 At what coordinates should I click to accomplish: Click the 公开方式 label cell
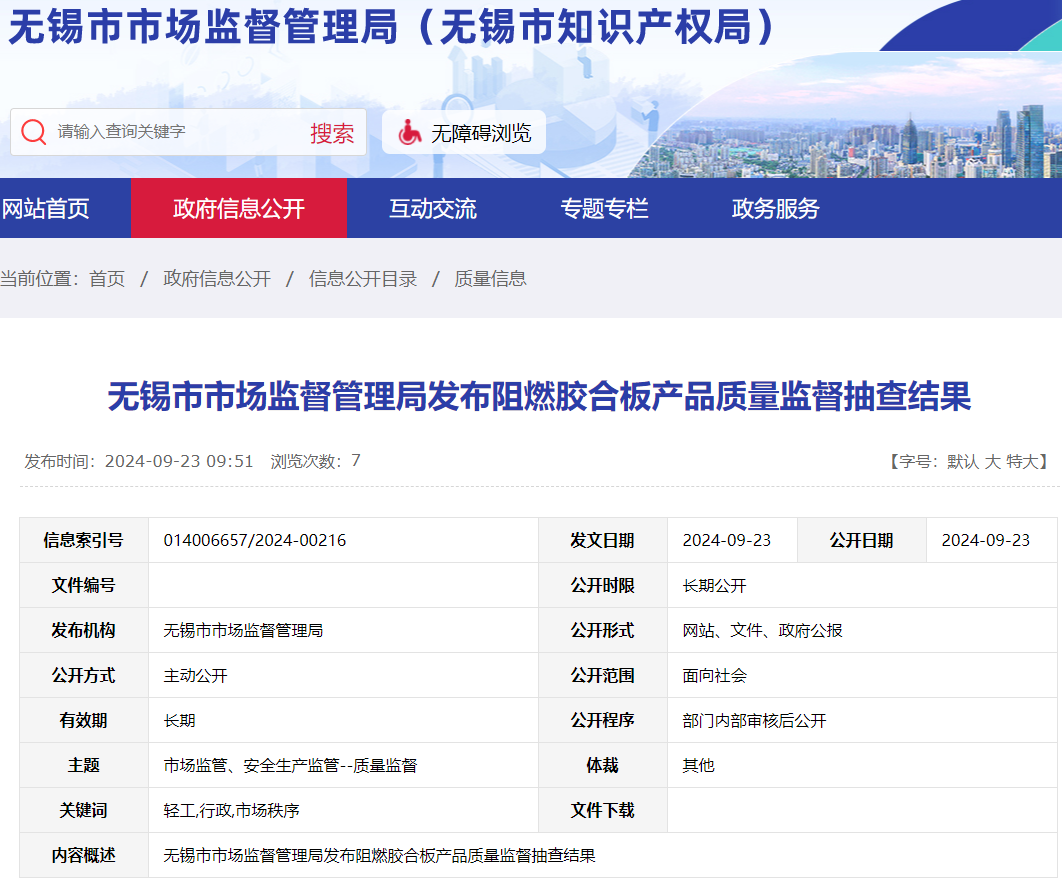point(84,675)
